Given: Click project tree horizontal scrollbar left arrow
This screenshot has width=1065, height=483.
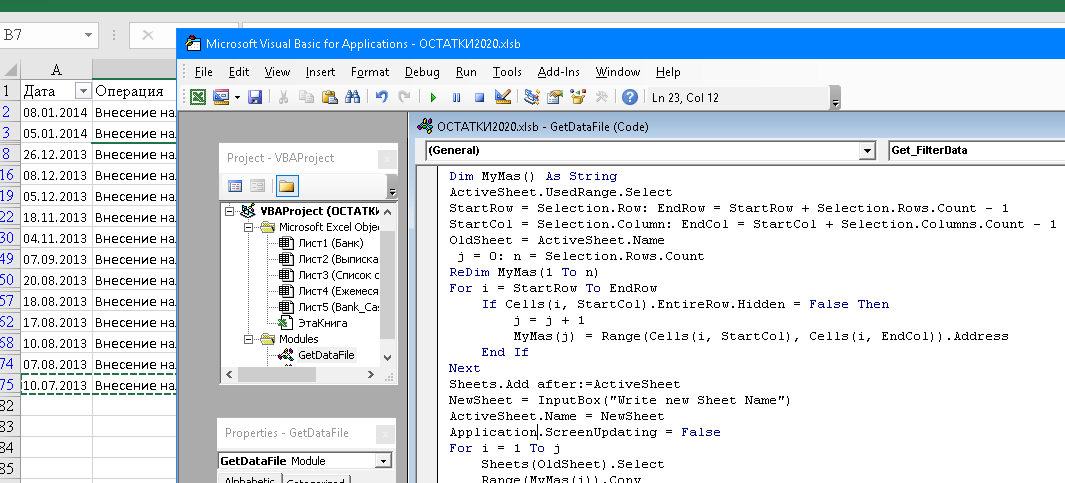Looking at the screenshot, I should [x=229, y=374].
